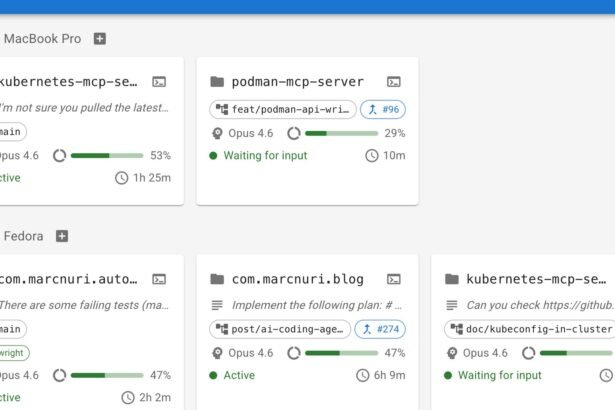
Task: Open pull request #96 badge
Action: pos(383,109)
